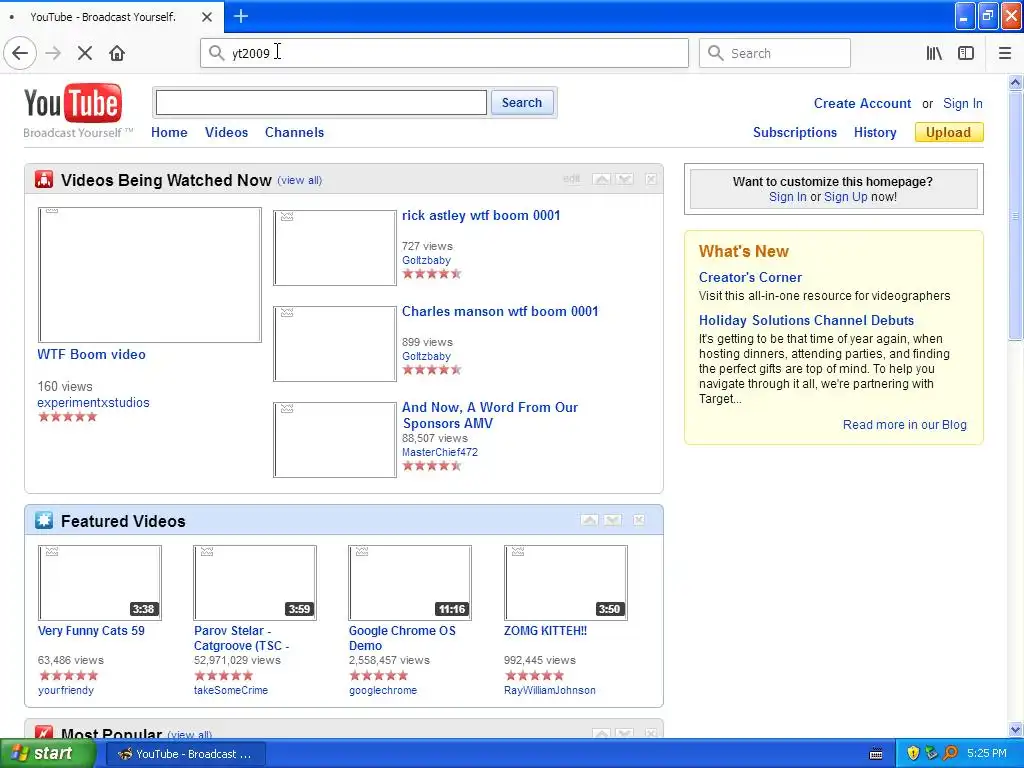Stop loading the page with X button
The width and height of the screenshot is (1024, 768).
tap(85, 53)
